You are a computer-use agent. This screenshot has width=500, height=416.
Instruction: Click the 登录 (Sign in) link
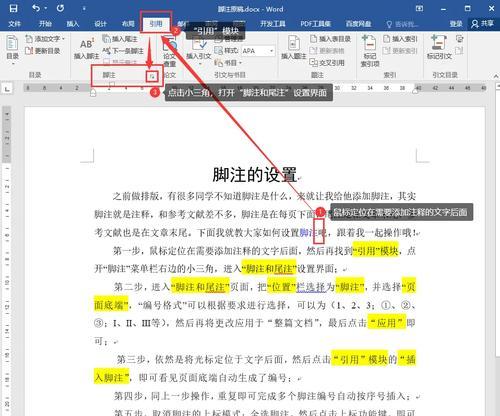(456, 24)
